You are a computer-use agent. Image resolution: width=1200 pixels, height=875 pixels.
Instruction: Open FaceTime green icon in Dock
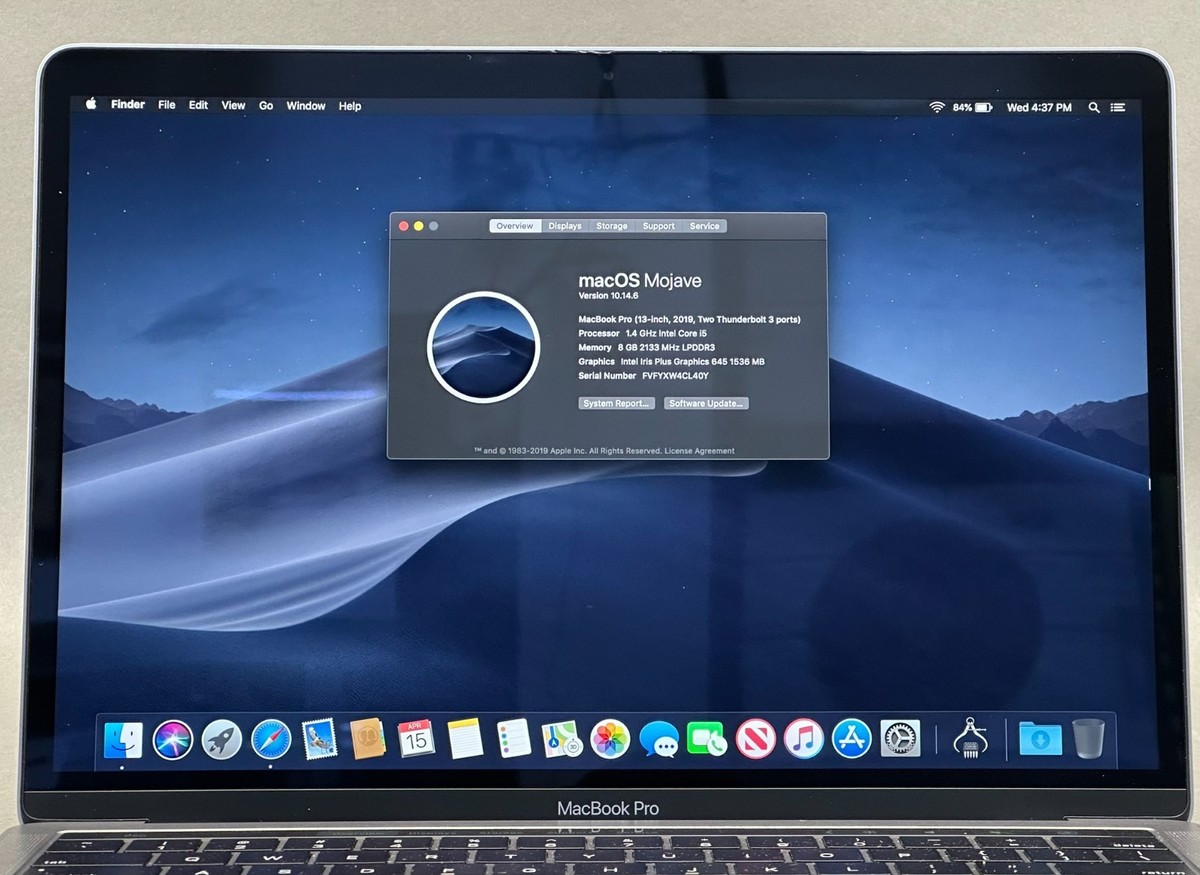(x=707, y=739)
